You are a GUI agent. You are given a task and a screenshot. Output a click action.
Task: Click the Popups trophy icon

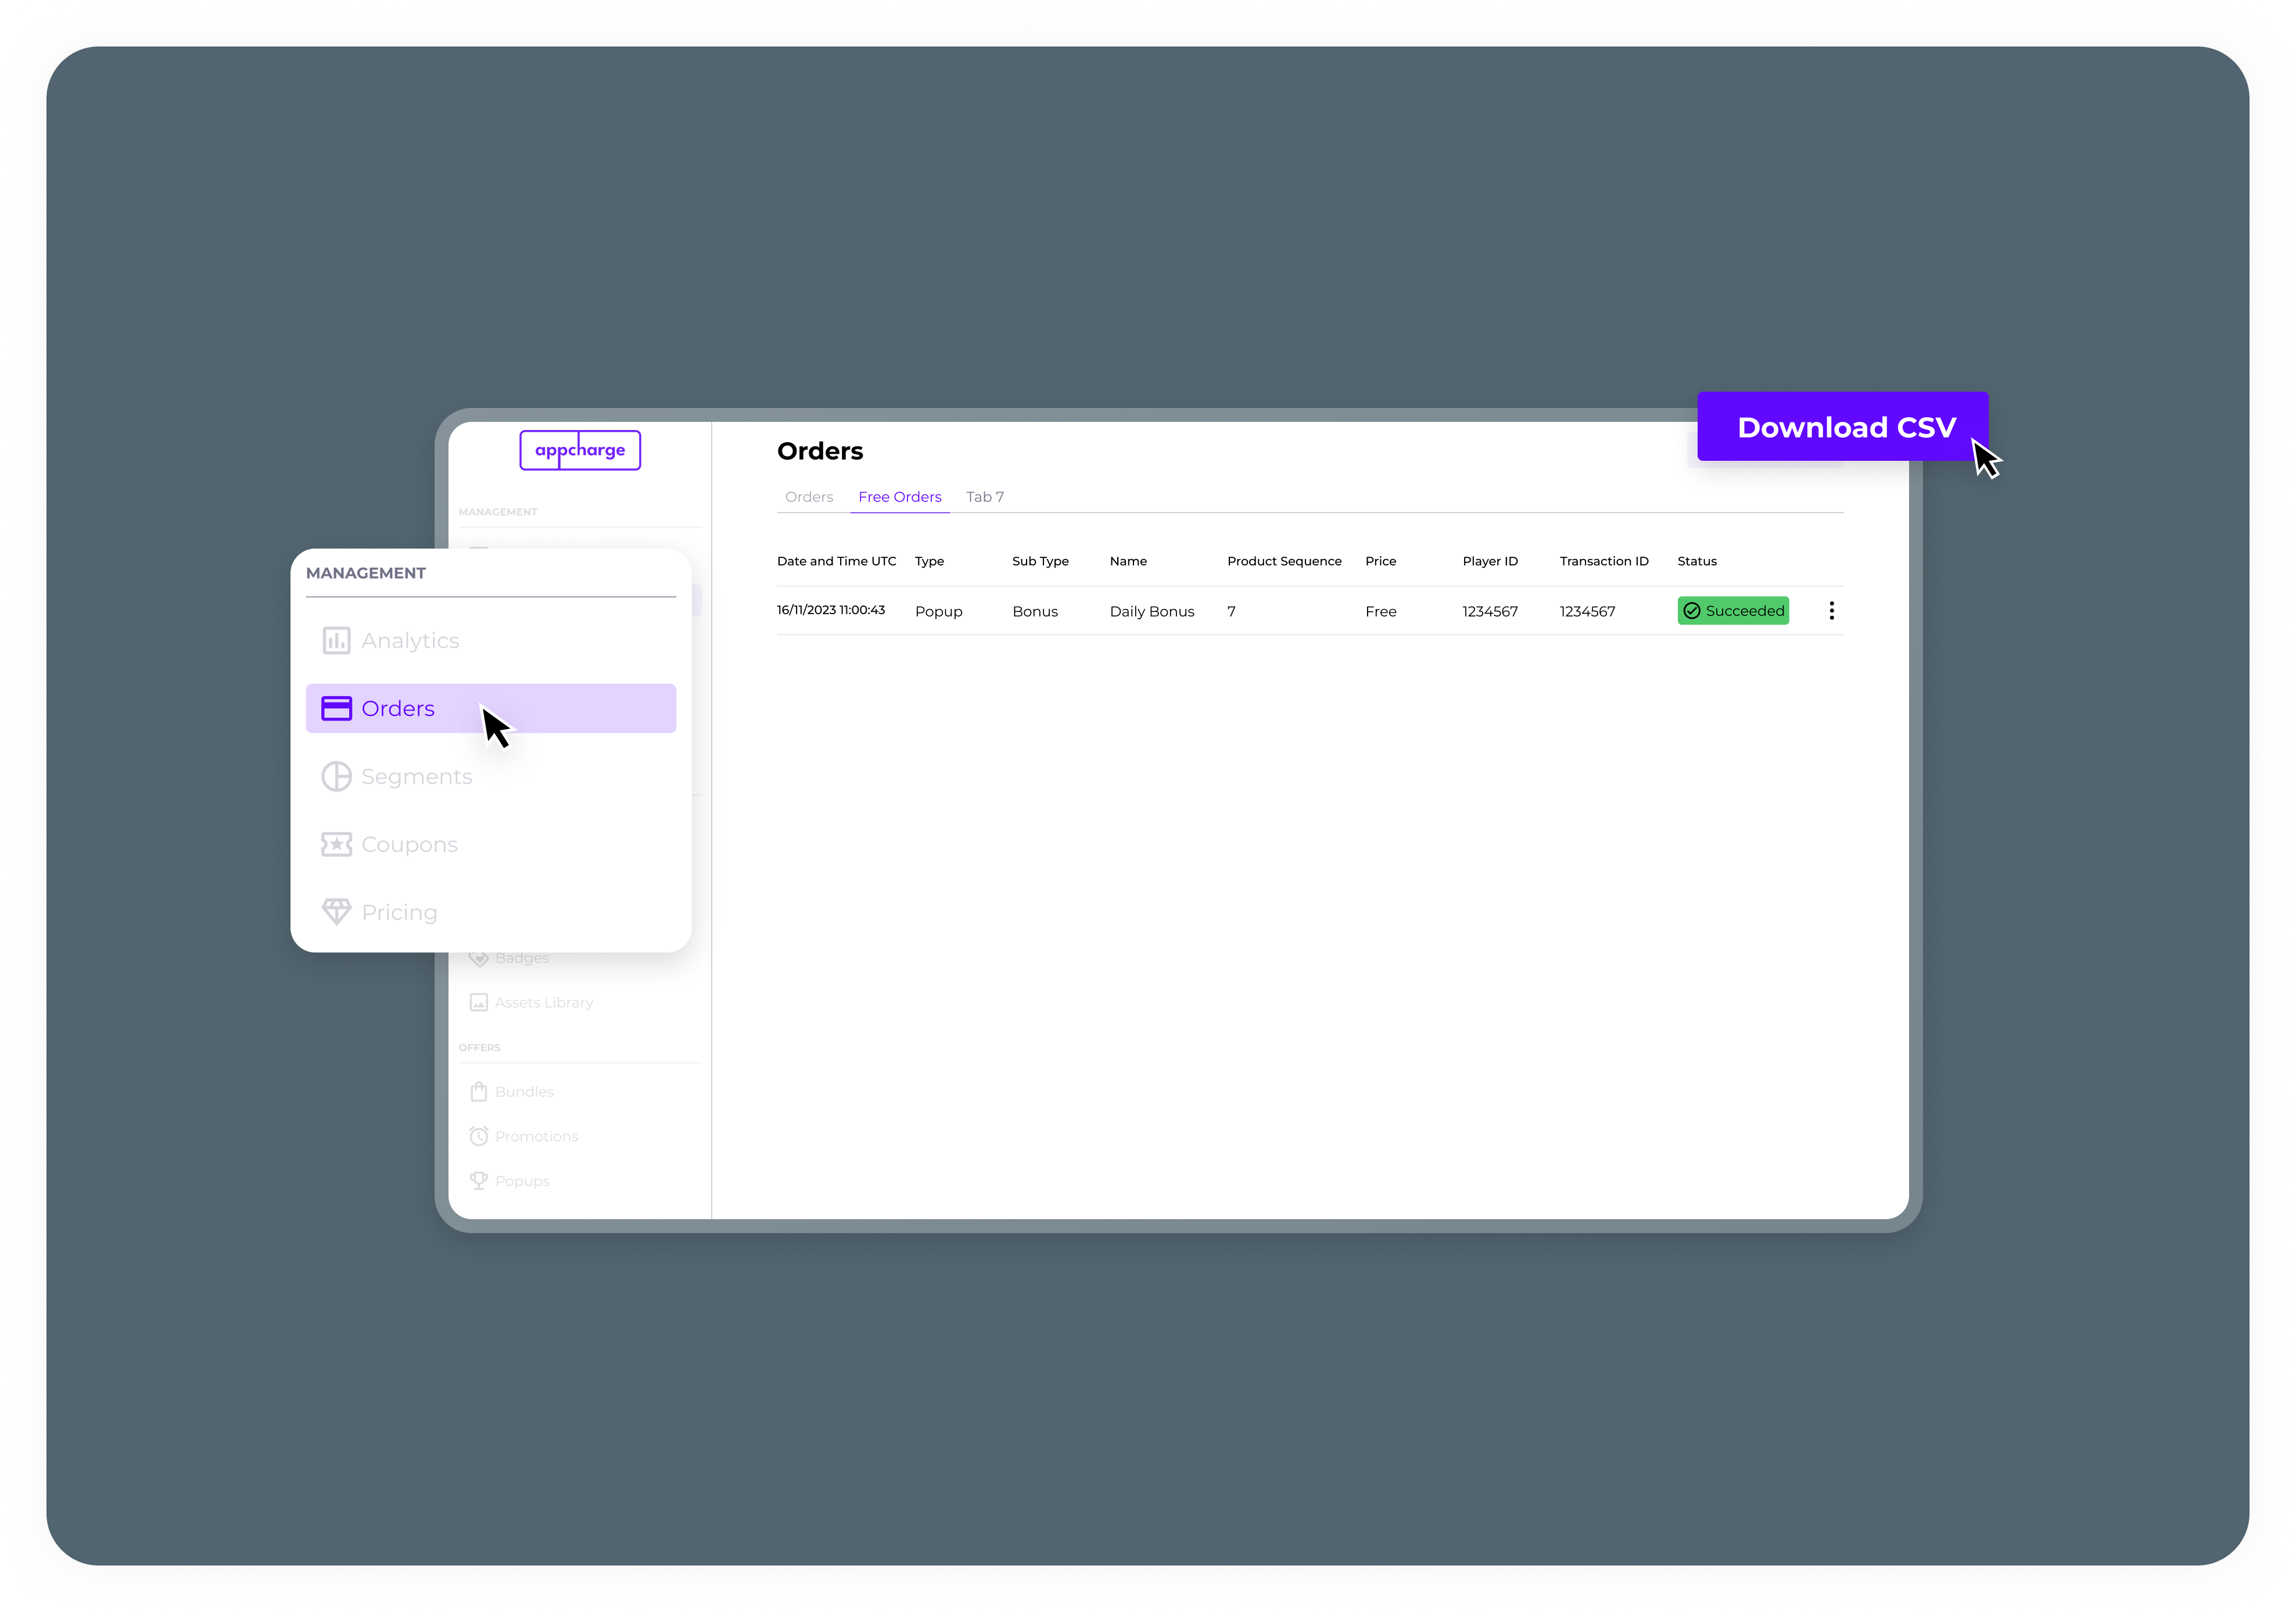pos(479,1181)
